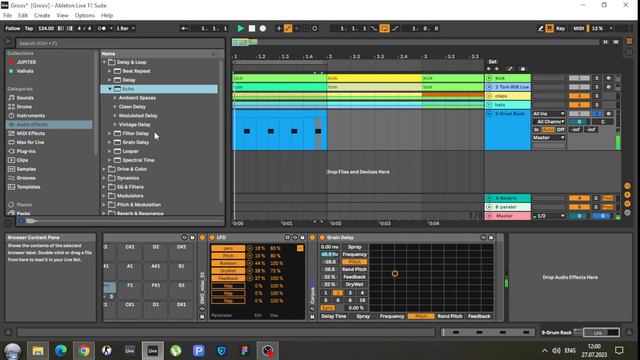Select the Samples category
The image size is (640, 360).
pos(26,169)
